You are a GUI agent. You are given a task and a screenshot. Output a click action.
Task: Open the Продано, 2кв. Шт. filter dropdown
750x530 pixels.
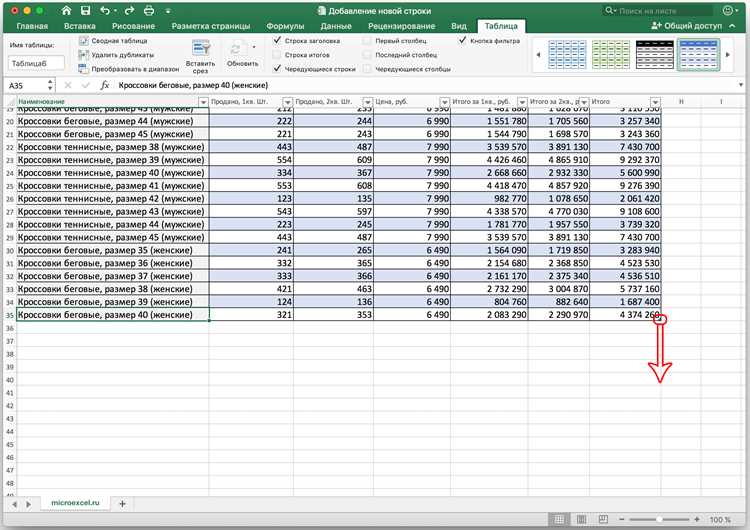click(367, 102)
